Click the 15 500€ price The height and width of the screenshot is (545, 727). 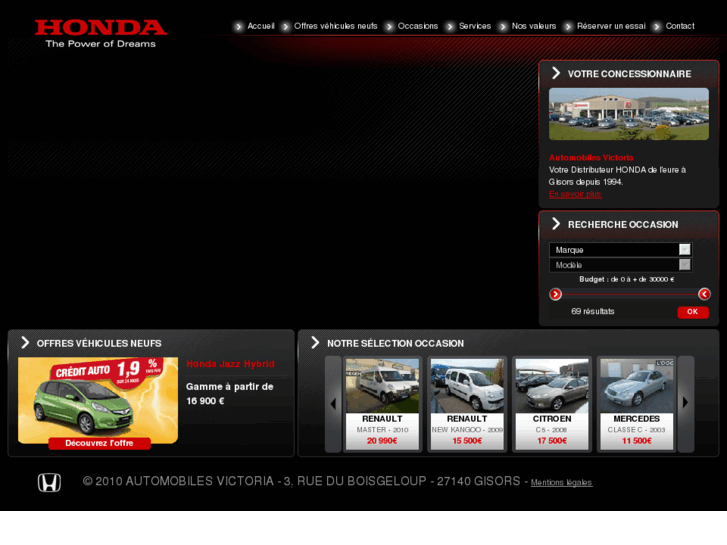coord(467,441)
